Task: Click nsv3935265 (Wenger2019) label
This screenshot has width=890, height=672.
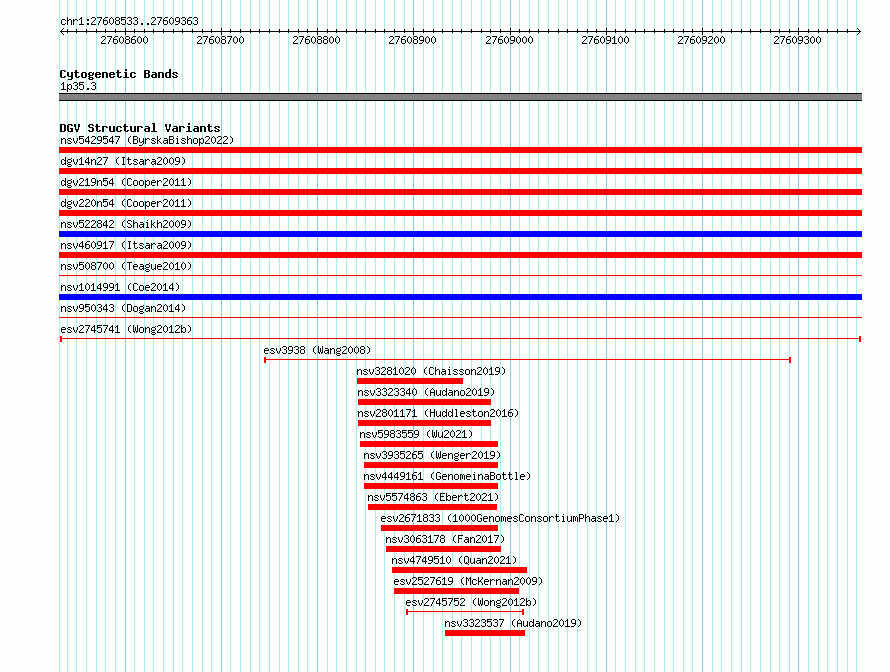Action: click(433, 455)
